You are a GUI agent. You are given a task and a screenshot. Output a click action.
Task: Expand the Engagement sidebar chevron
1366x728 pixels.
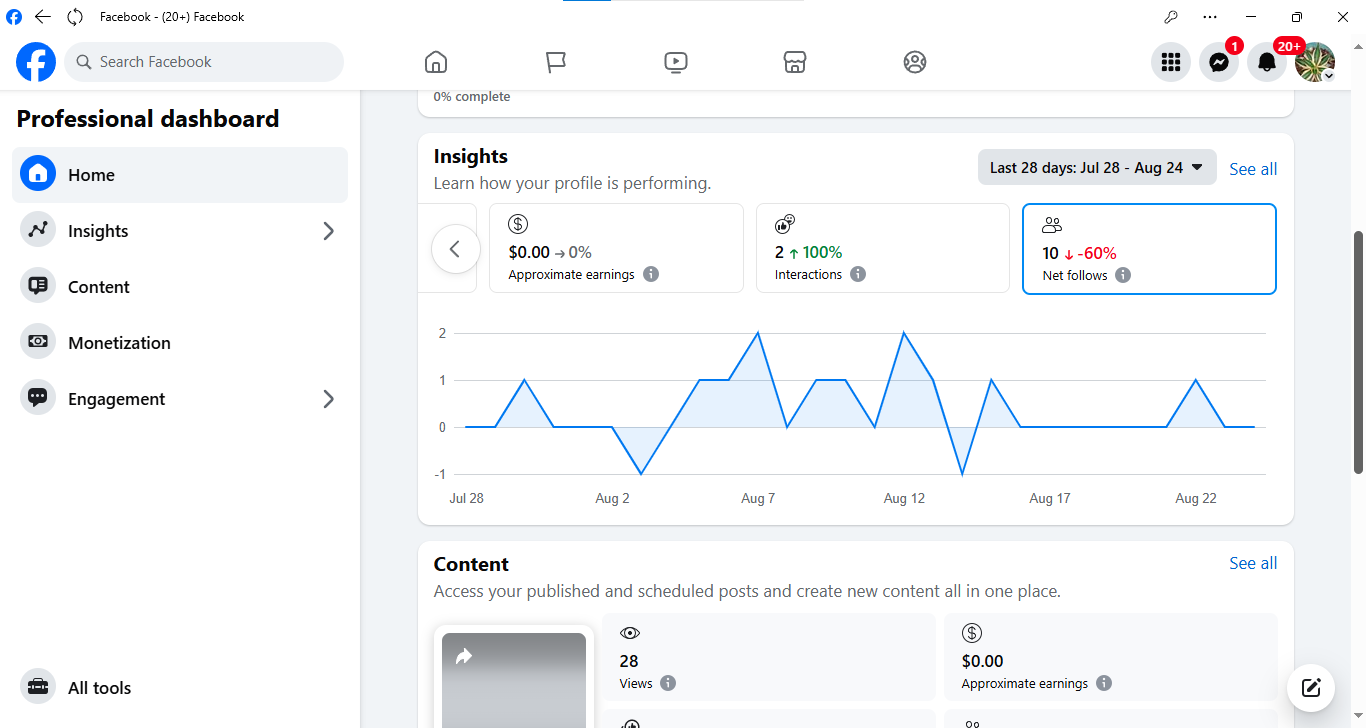[x=328, y=399]
